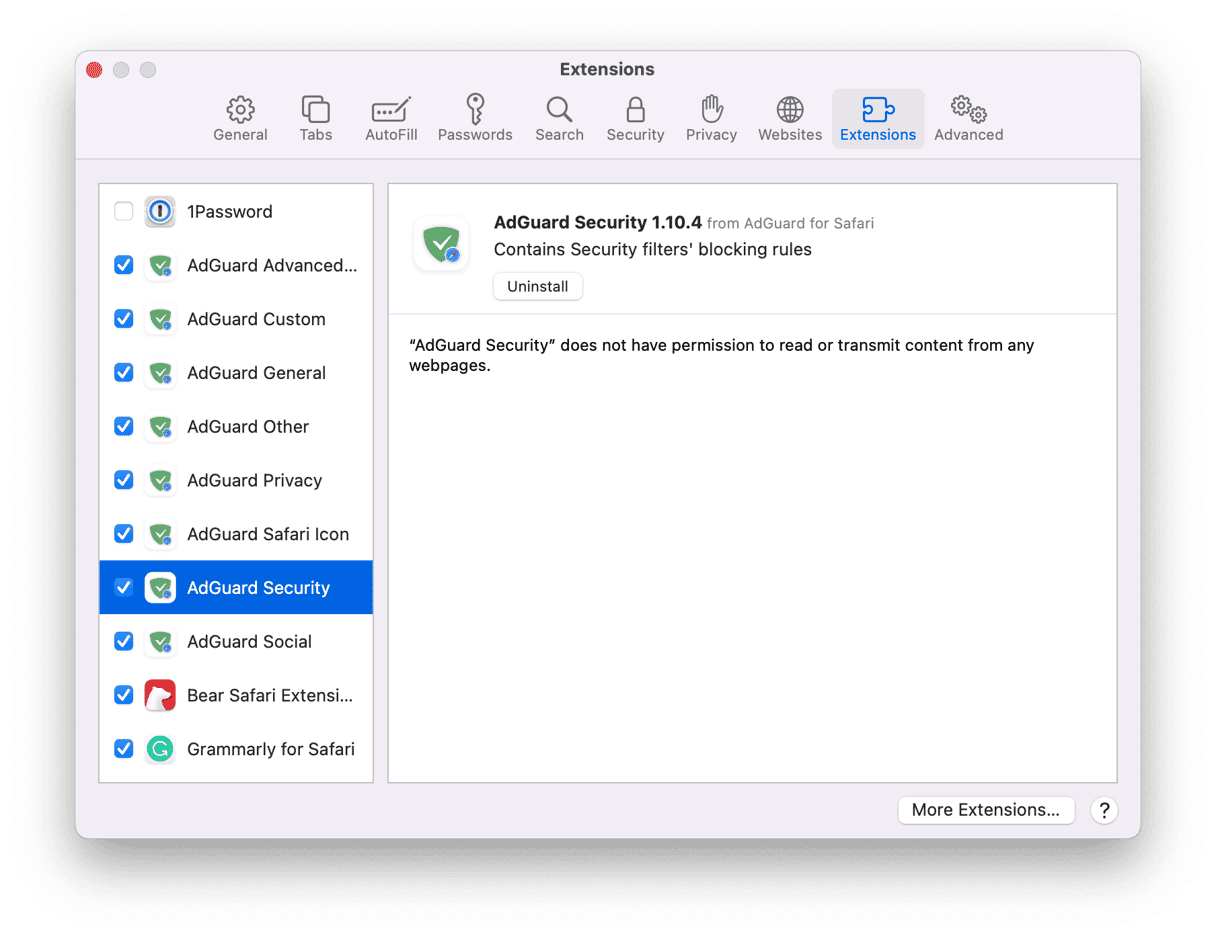
Task: Open the Passwords key icon
Action: (475, 119)
